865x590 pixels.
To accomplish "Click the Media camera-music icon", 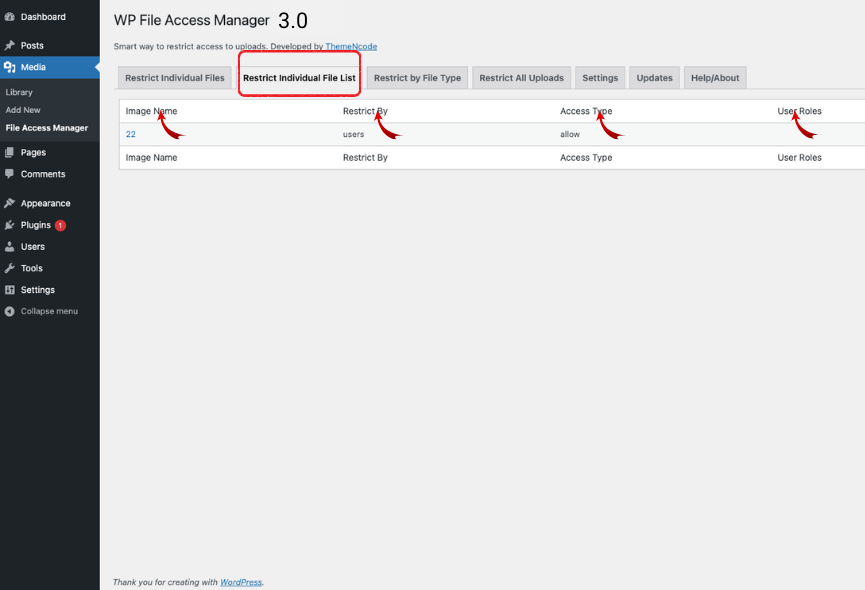I will [x=9, y=67].
